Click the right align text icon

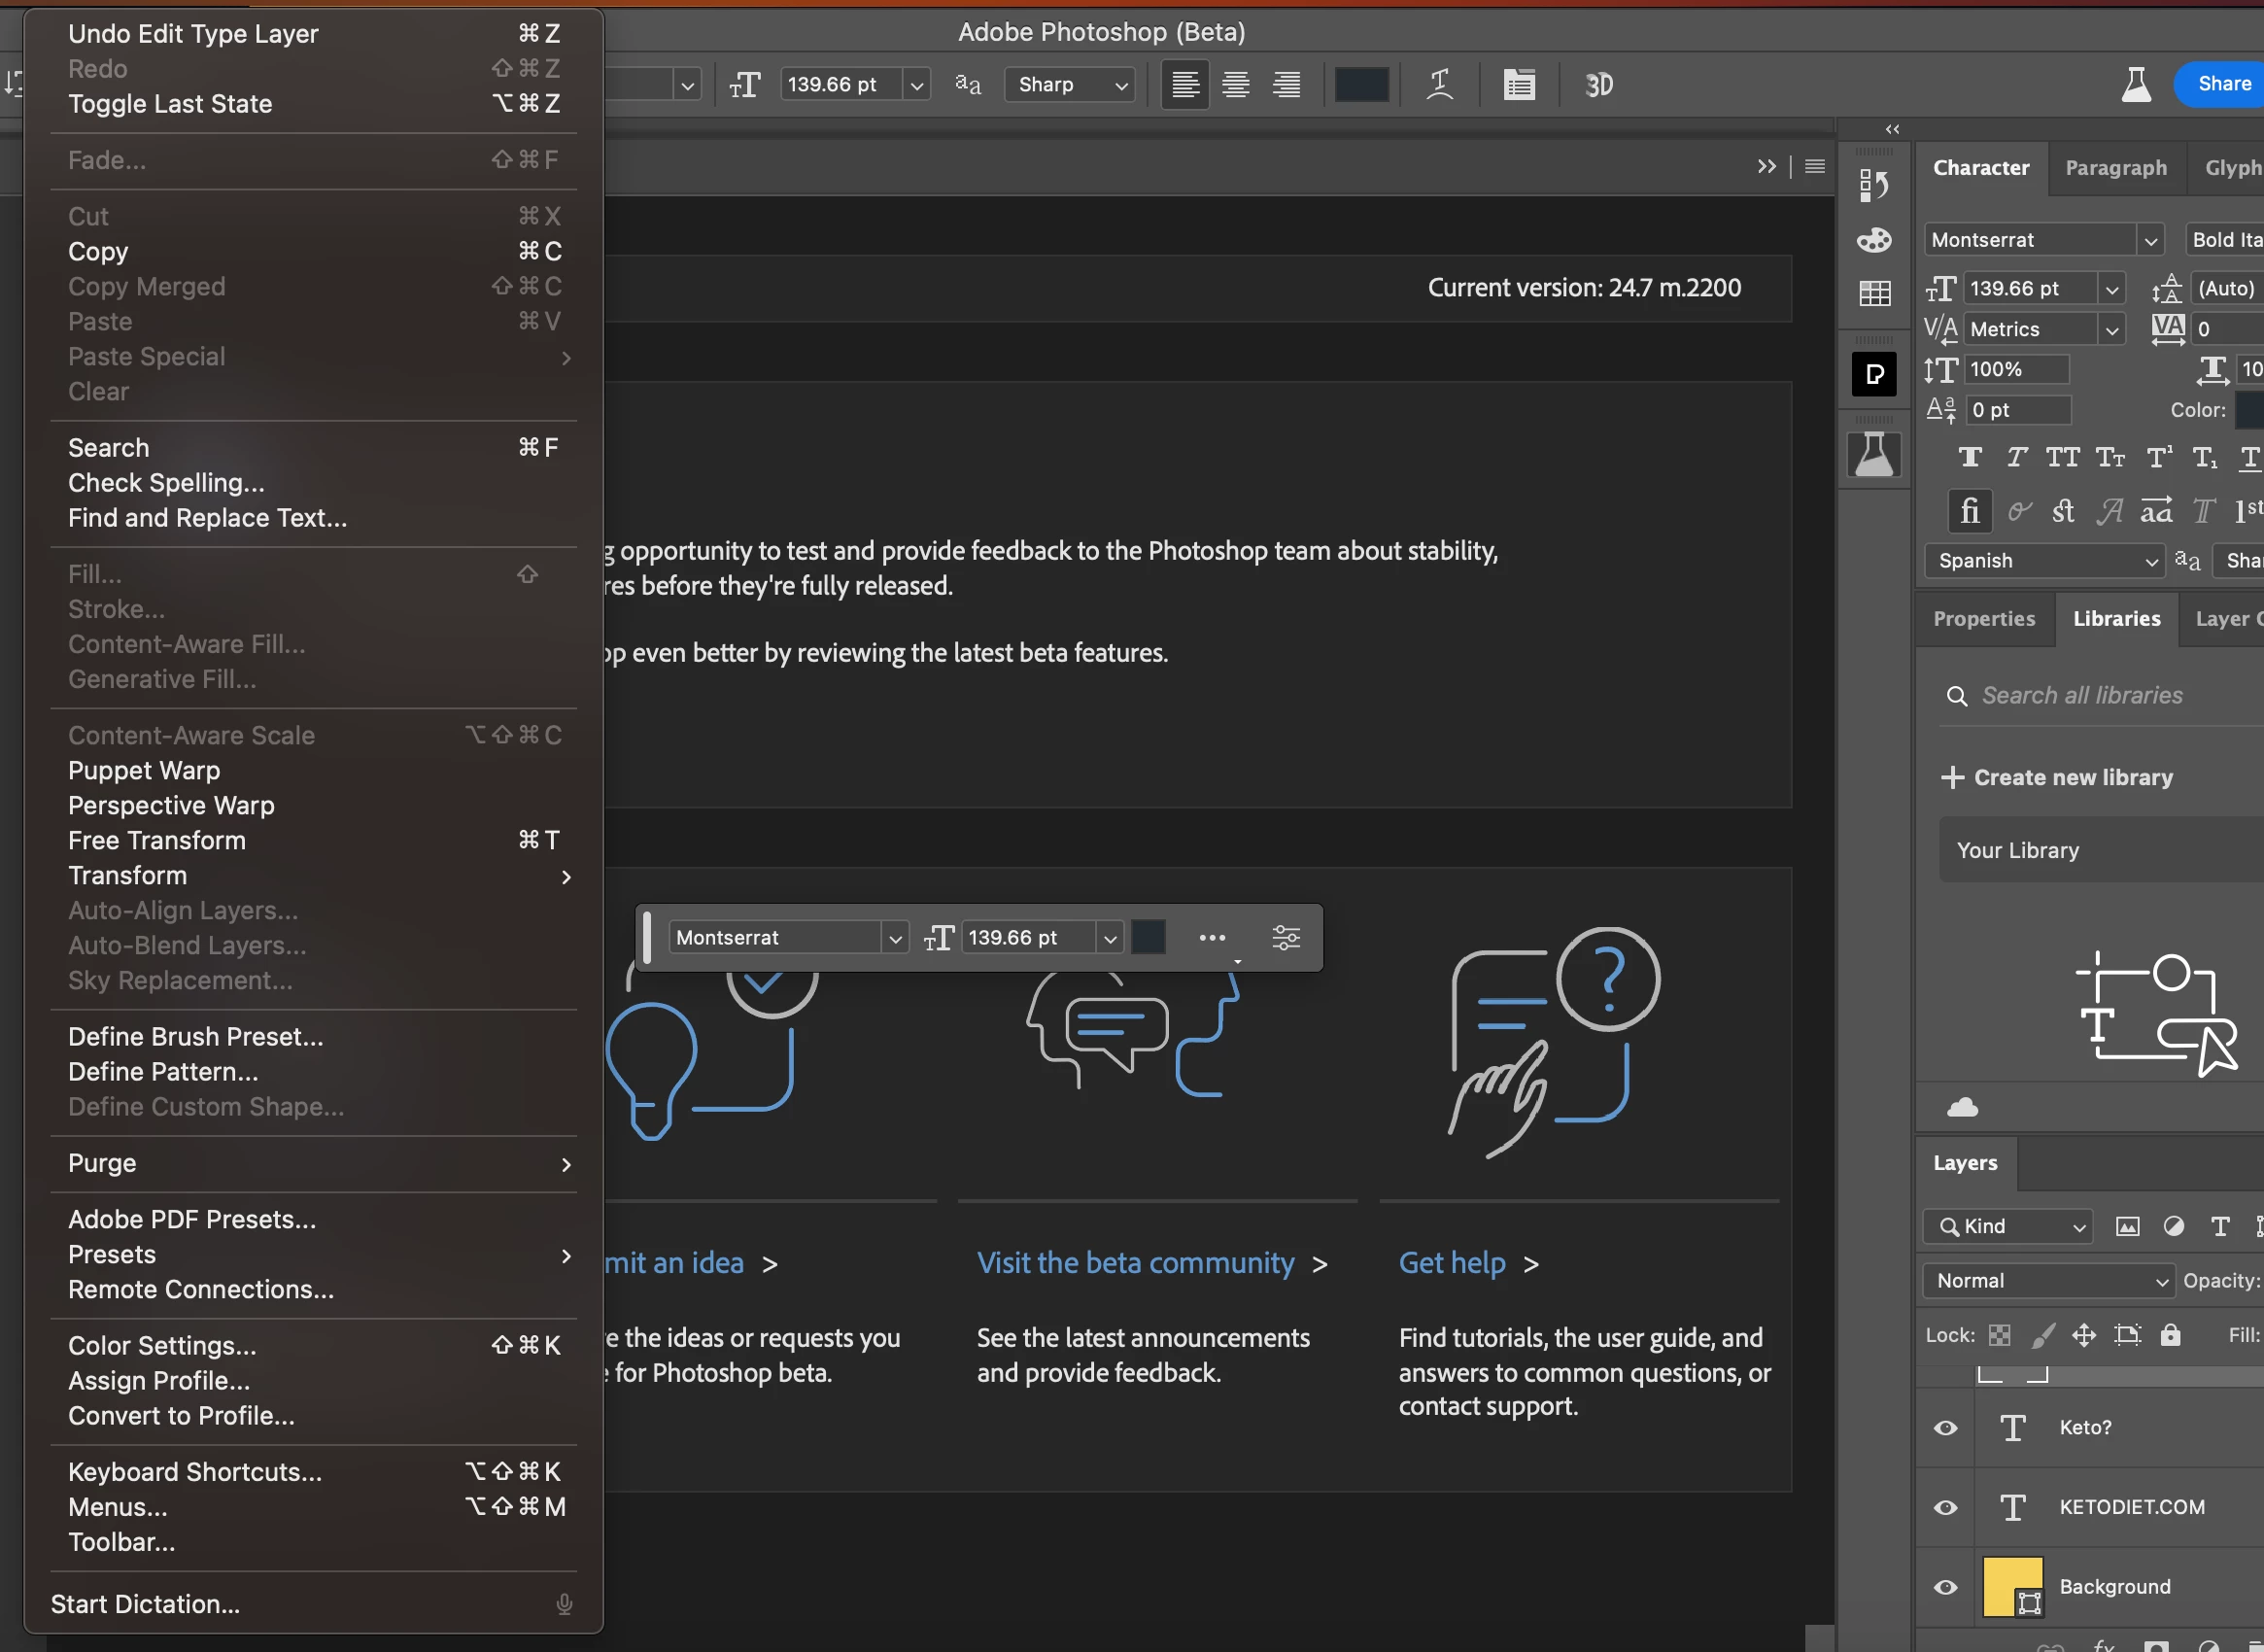pos(1287,85)
